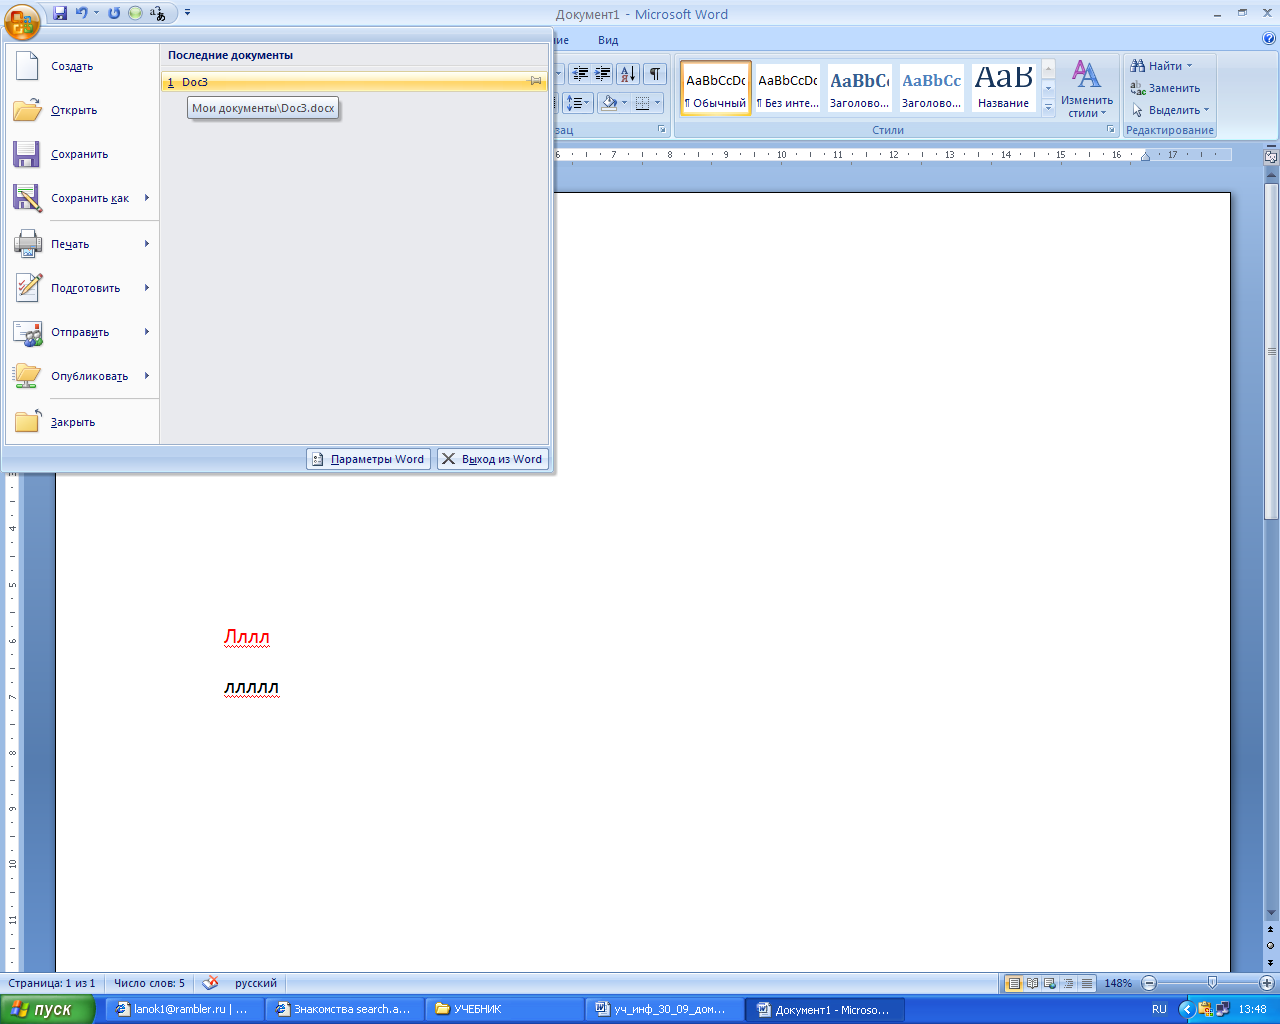The width and height of the screenshot is (1280, 1024).
Task: Click decrease indent icon
Action: click(580, 74)
